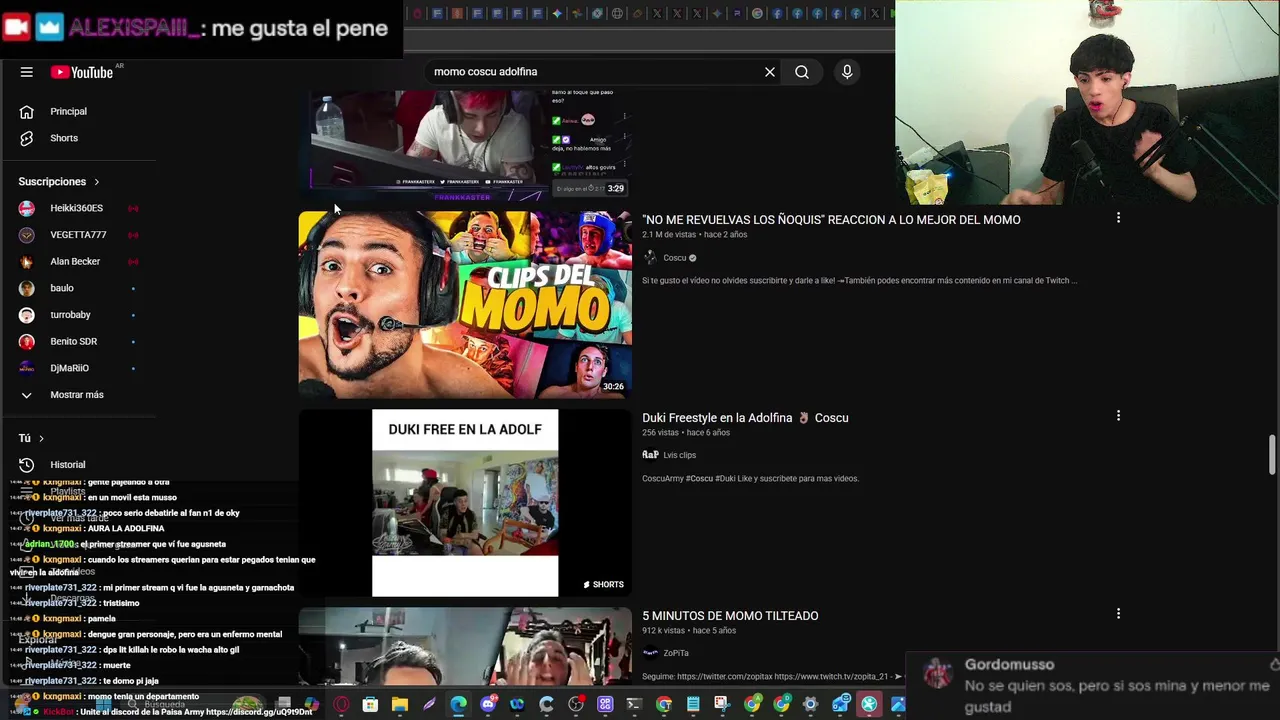Screen dimensions: 1280x720
Task: Open the terminal app from taskbar
Action: 634,705
